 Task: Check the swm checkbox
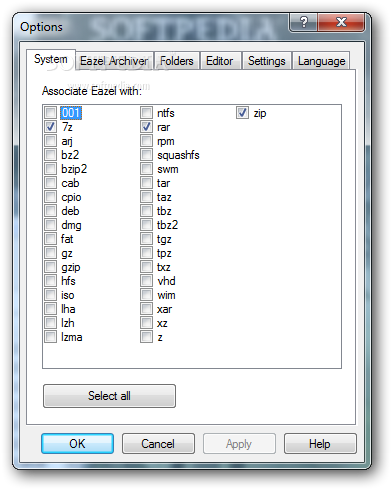146,169
